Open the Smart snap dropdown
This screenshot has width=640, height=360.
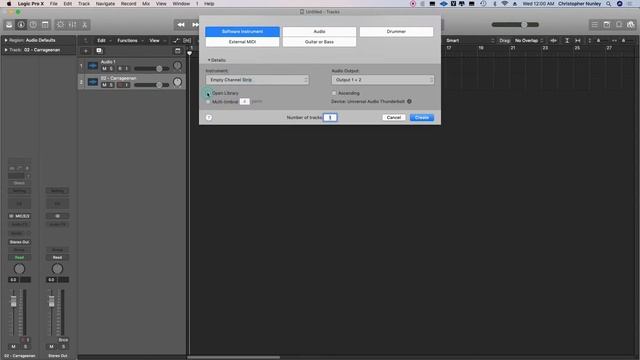click(x=470, y=40)
